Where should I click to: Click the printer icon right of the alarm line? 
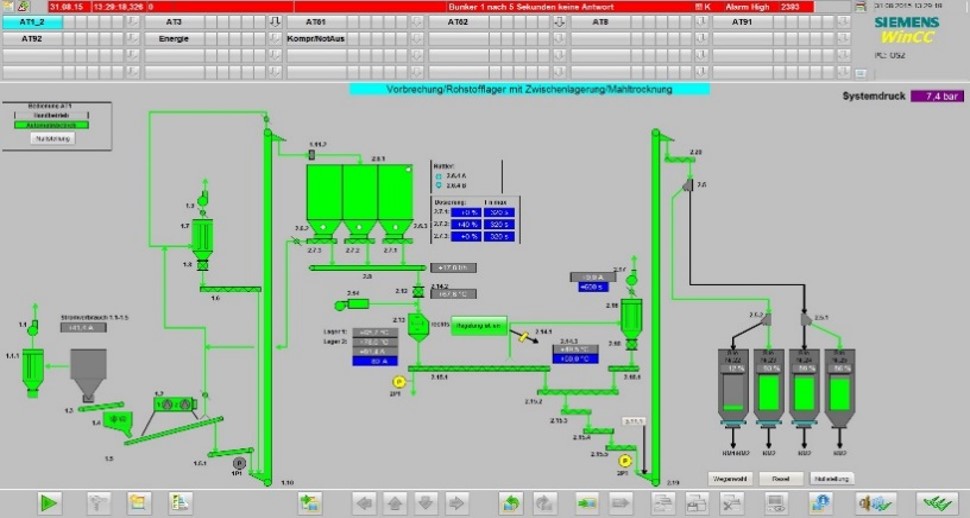click(860, 7)
